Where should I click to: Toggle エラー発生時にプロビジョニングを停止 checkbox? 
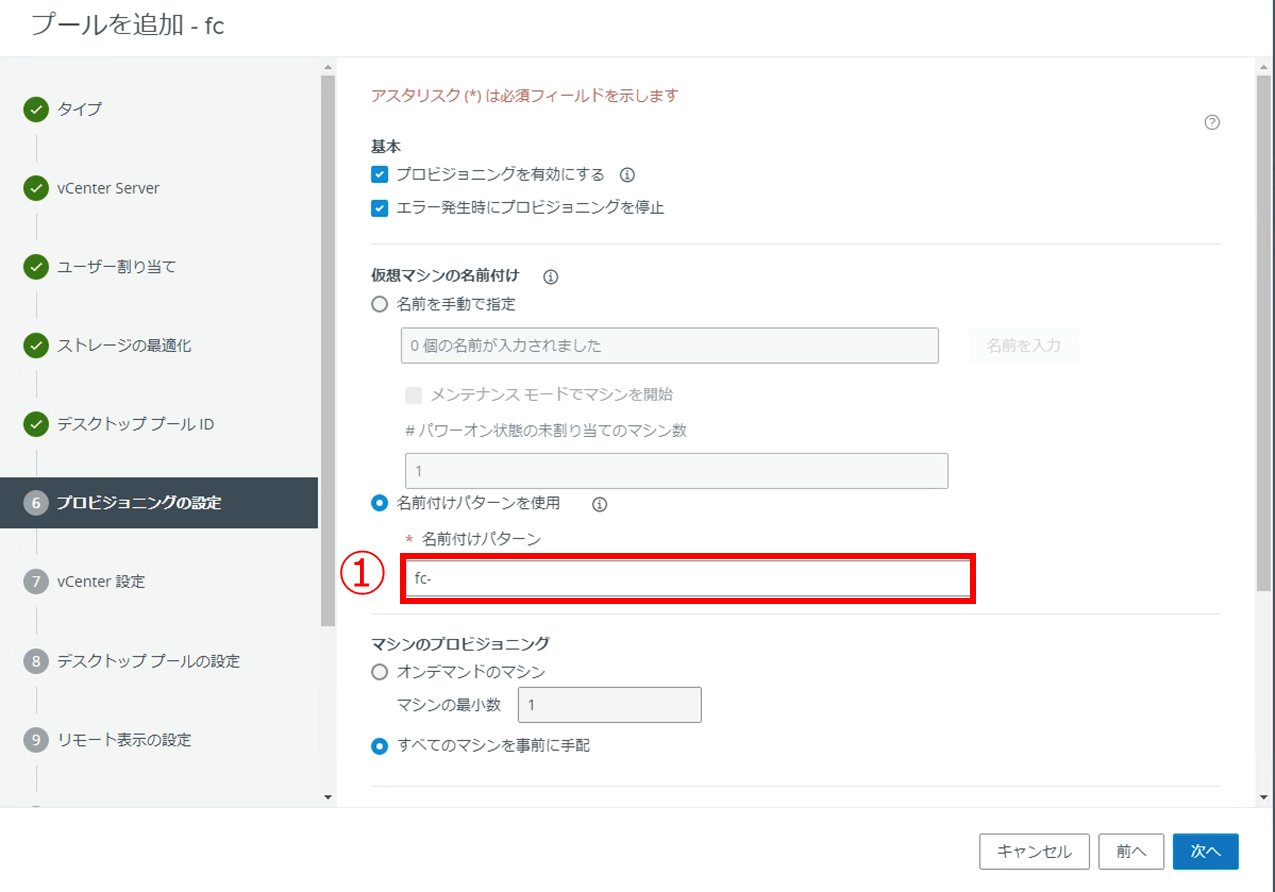click(x=379, y=208)
